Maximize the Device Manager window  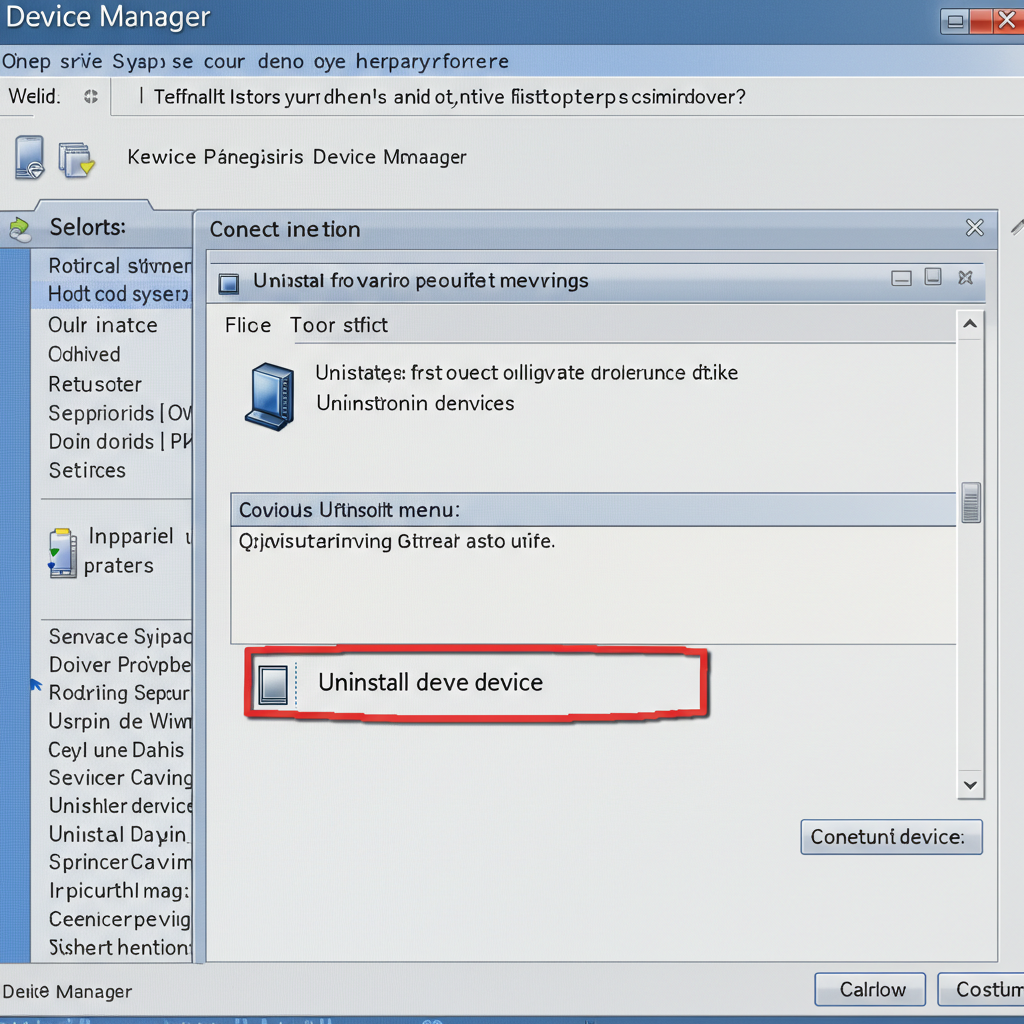point(955,22)
